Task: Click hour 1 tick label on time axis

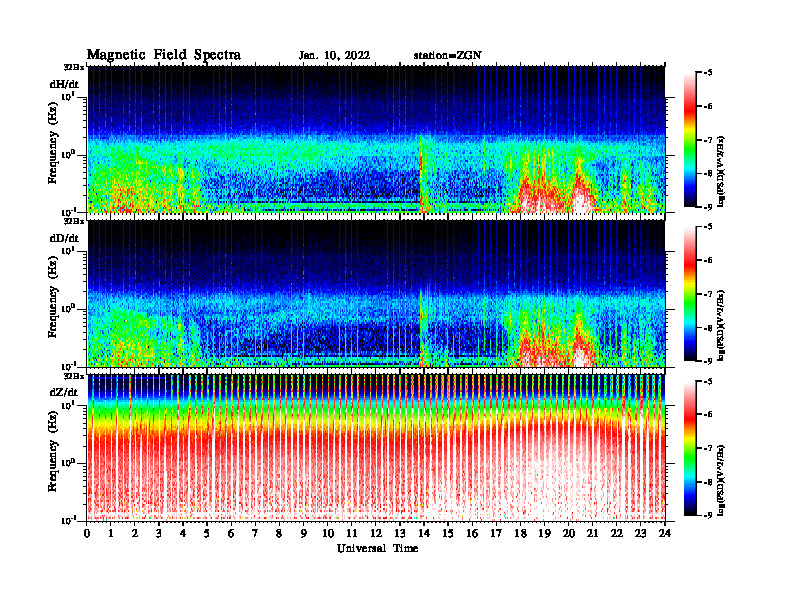Action: (111, 534)
